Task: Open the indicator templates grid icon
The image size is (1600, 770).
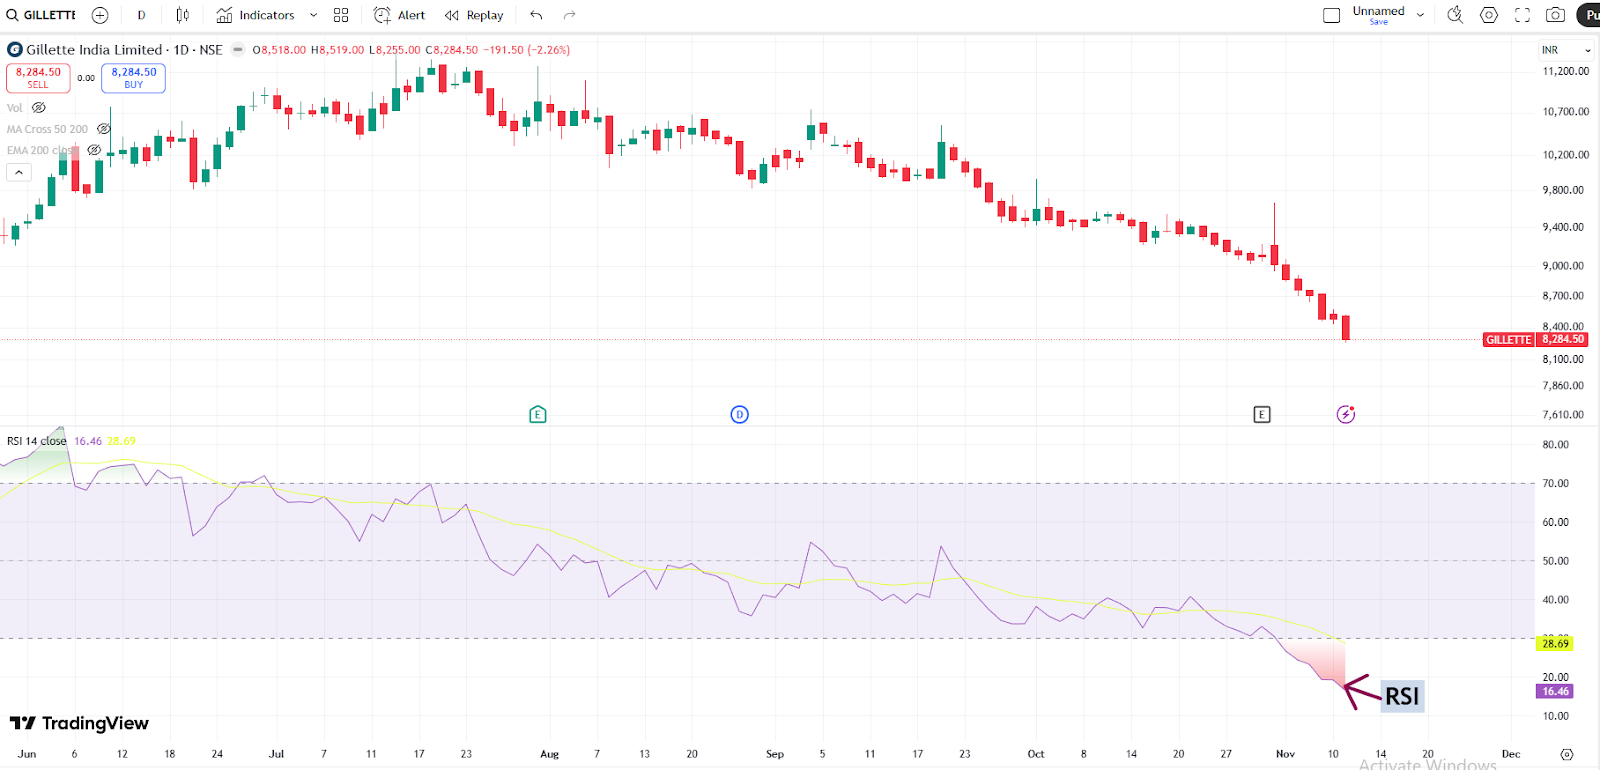Action: point(341,15)
